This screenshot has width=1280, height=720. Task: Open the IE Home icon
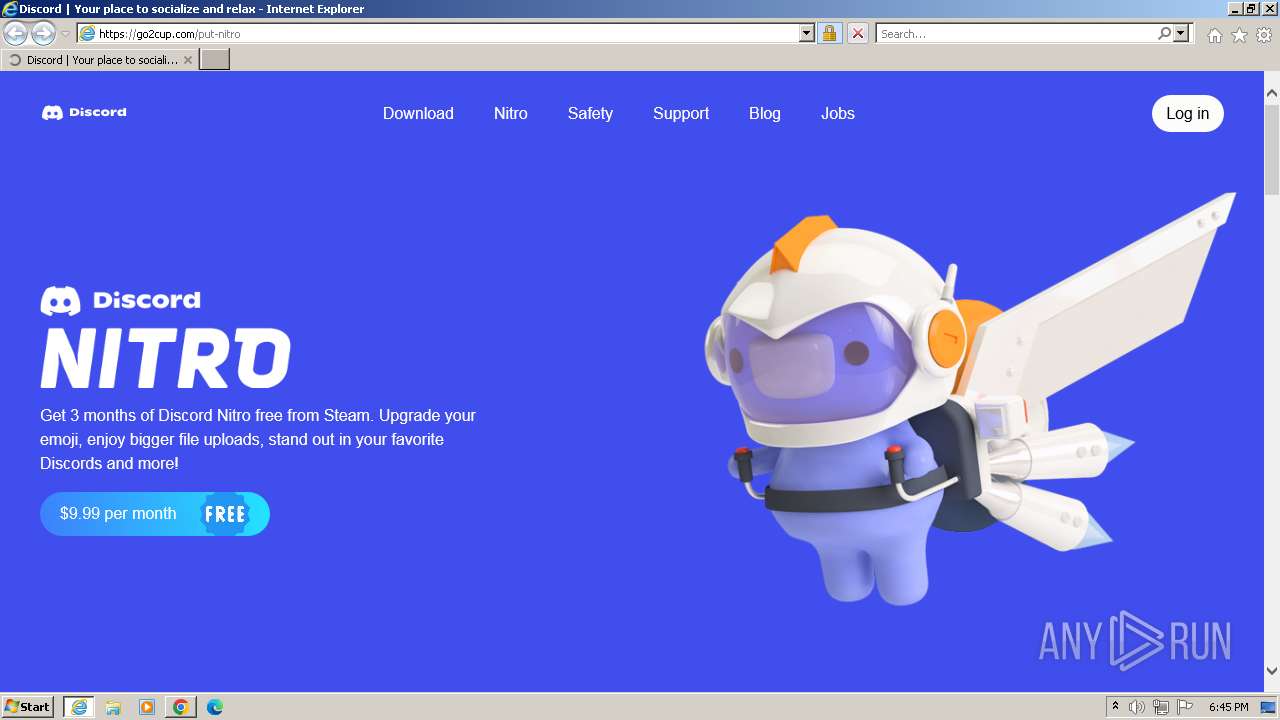coord(1214,35)
